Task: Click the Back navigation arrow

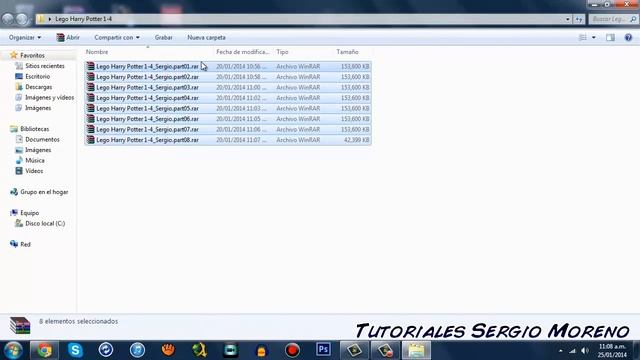Action: click(x=8, y=19)
